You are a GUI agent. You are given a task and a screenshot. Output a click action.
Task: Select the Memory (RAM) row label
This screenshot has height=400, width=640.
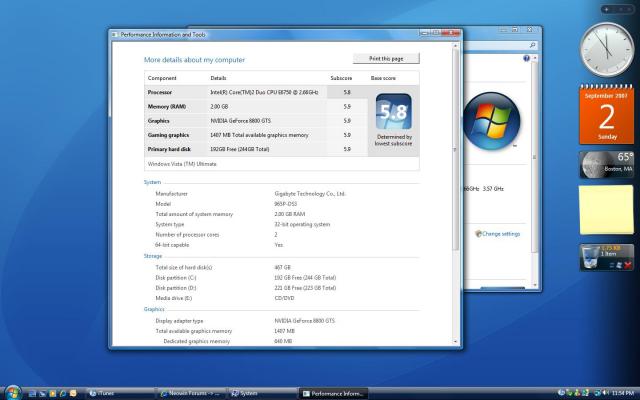click(x=167, y=107)
